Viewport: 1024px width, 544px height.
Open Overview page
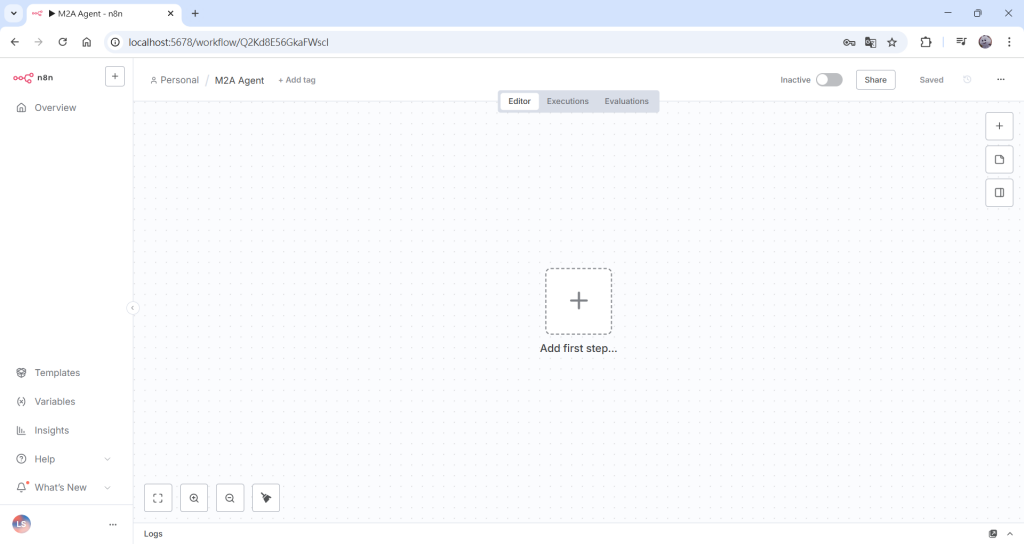point(56,108)
